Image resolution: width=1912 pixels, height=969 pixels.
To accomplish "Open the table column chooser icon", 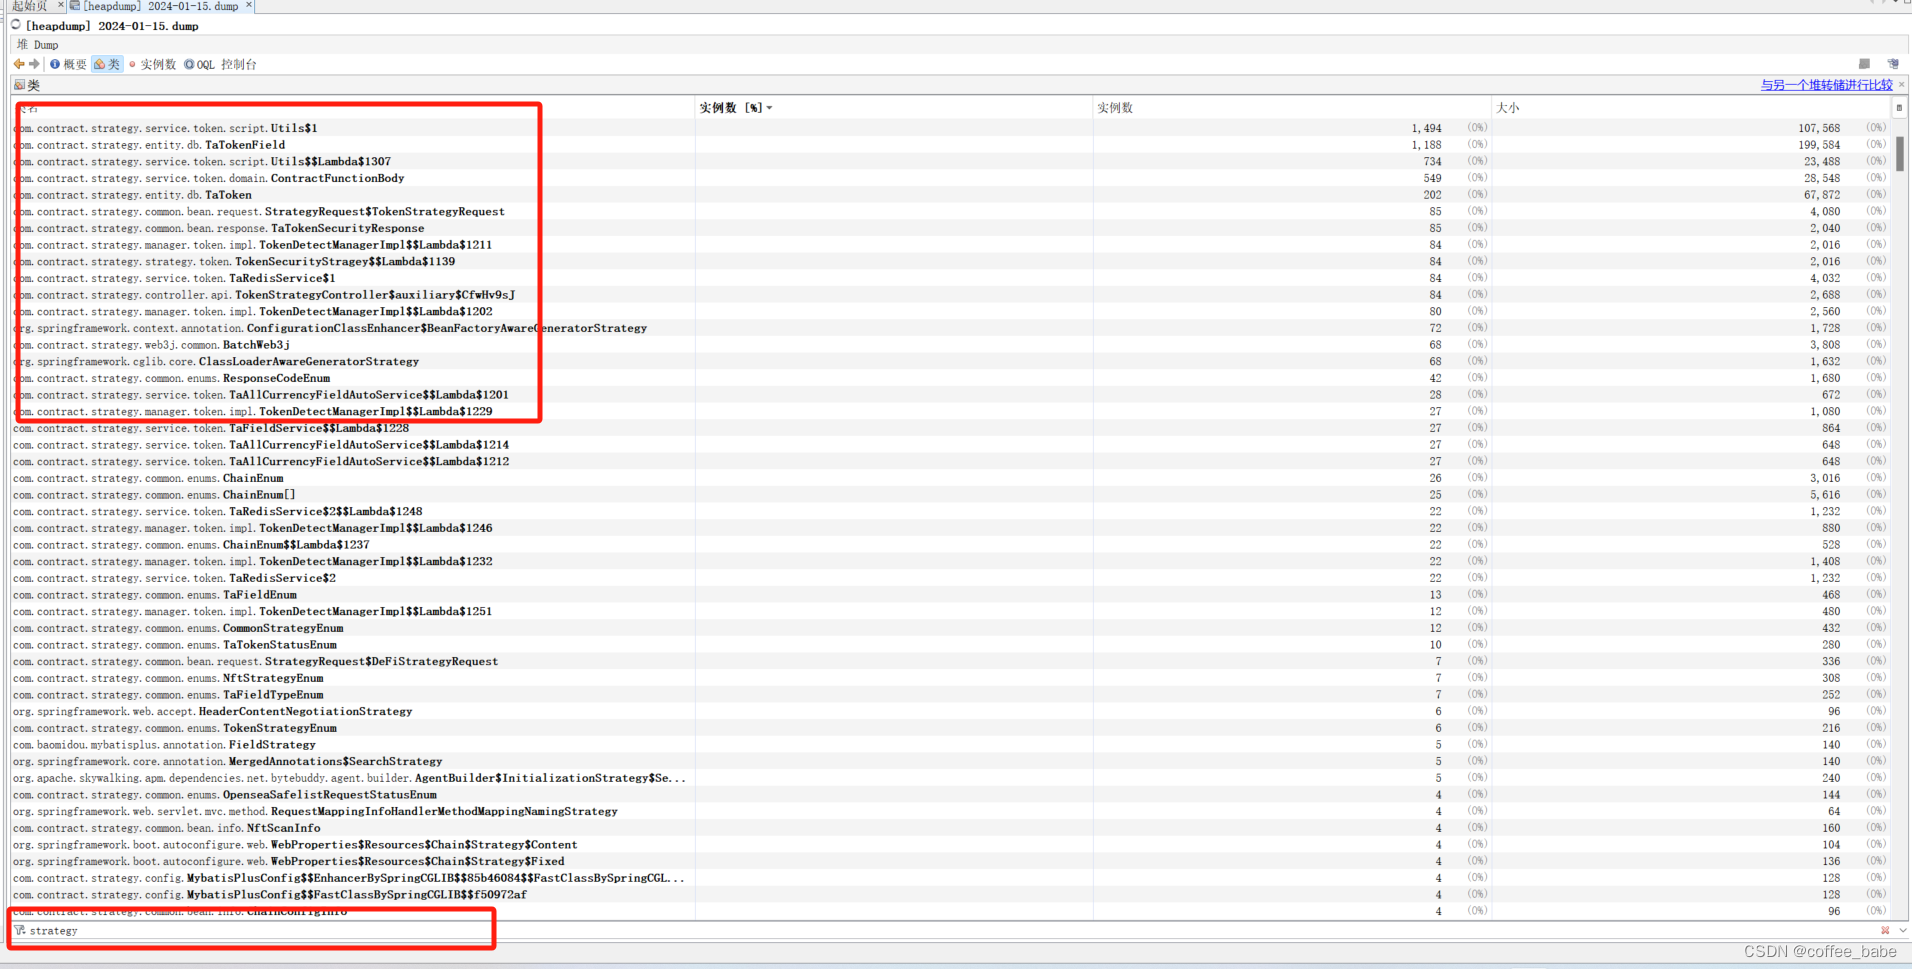I will pos(1899,107).
